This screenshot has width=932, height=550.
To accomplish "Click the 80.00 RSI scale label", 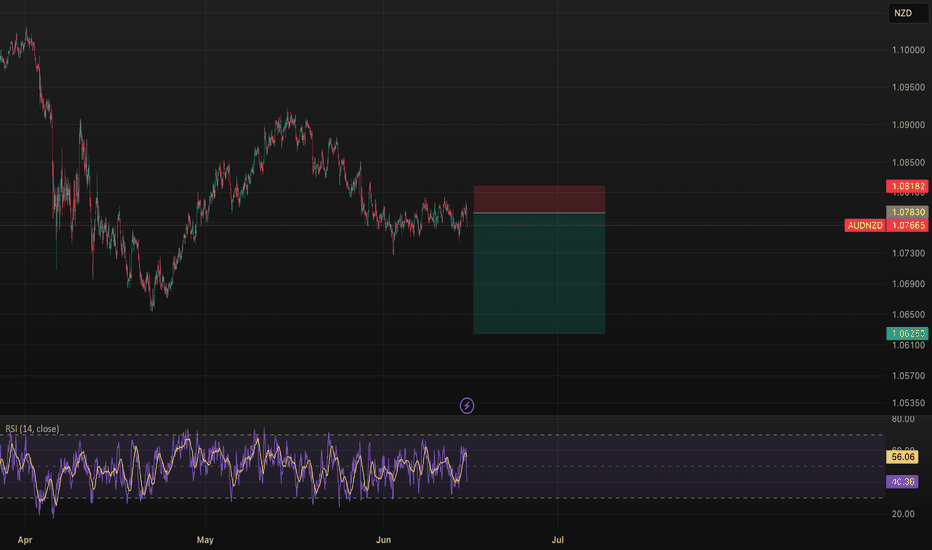I will point(903,419).
